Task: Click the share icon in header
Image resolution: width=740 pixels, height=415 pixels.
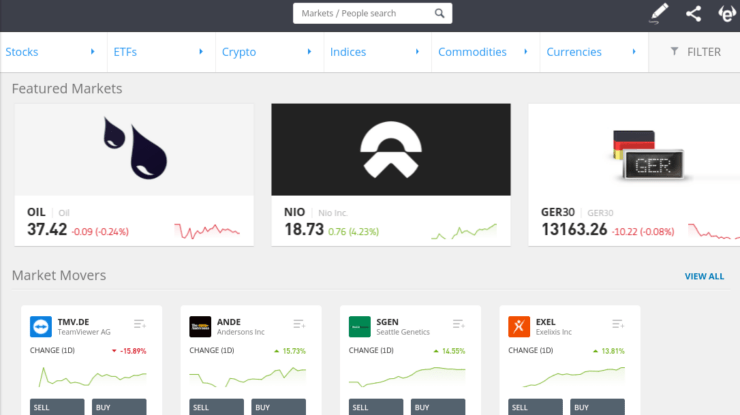Action: tap(693, 14)
